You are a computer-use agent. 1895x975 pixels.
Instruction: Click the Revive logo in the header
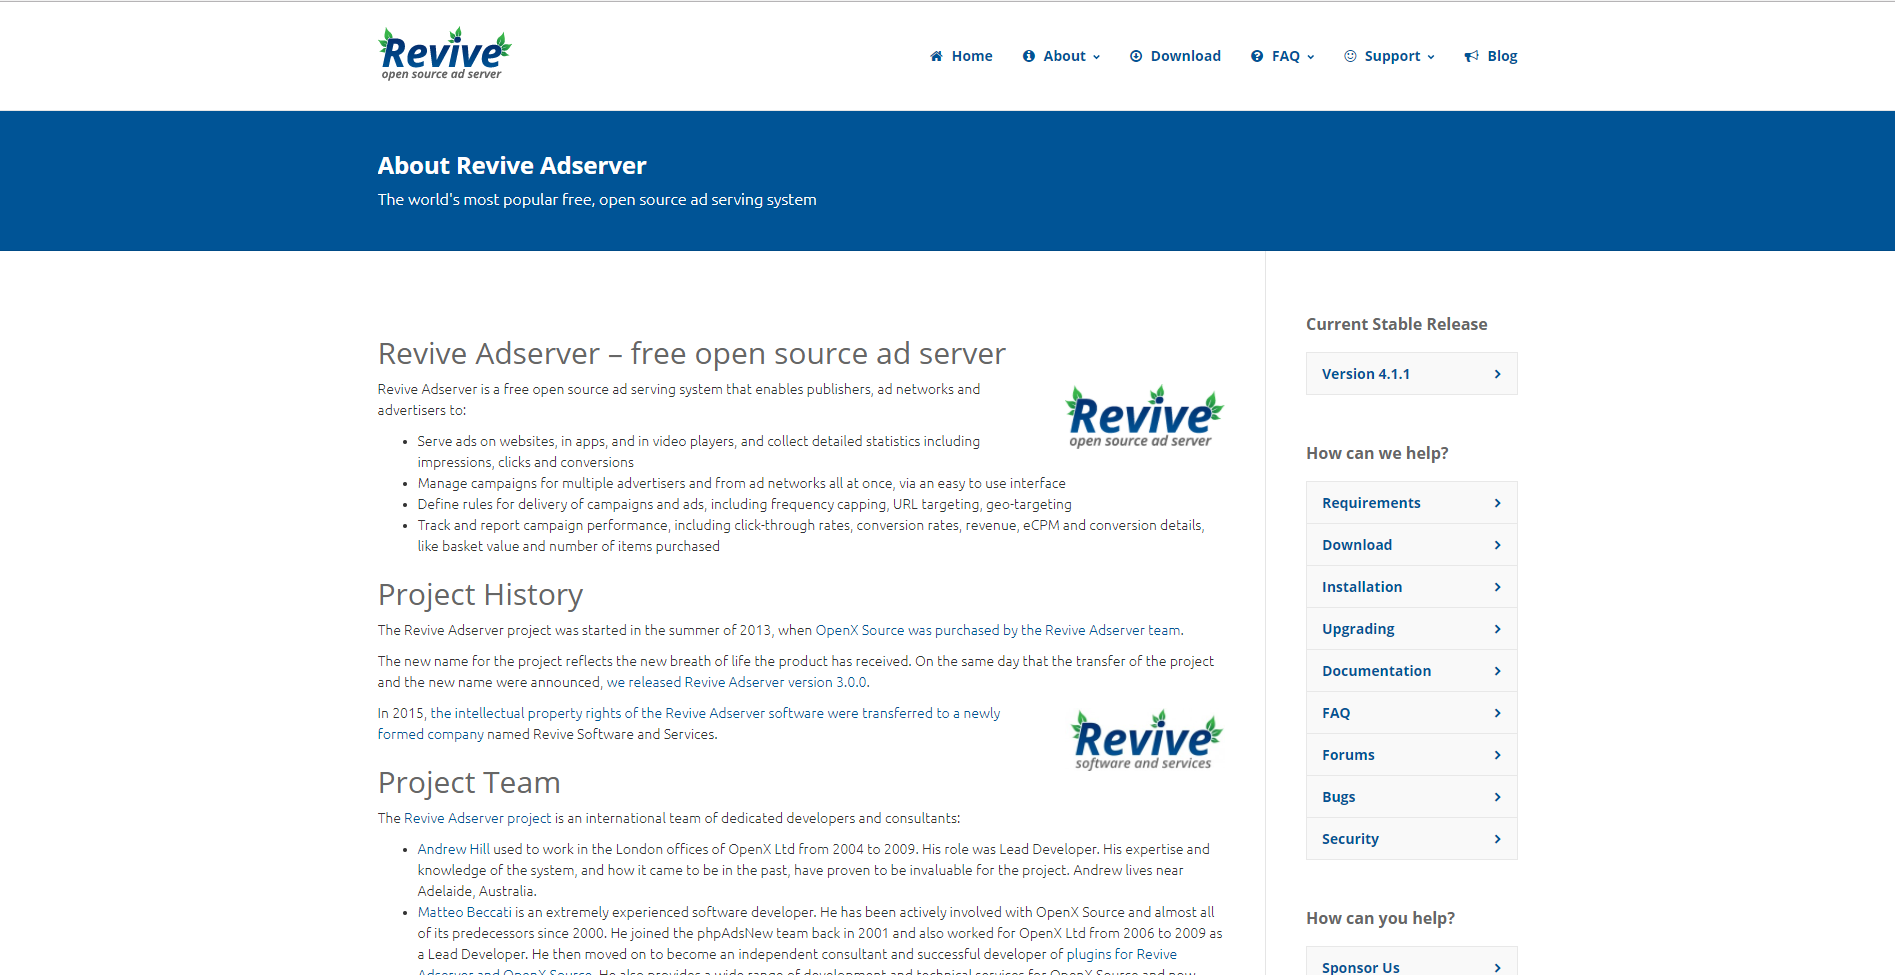[x=444, y=54]
